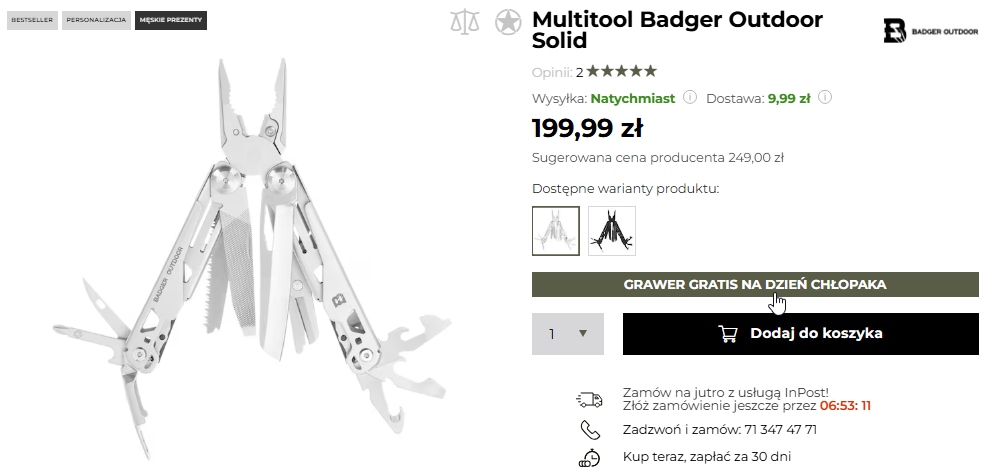Open info icon next to Dostawa price
This screenshot has width=1000, height=475.
pos(825,98)
